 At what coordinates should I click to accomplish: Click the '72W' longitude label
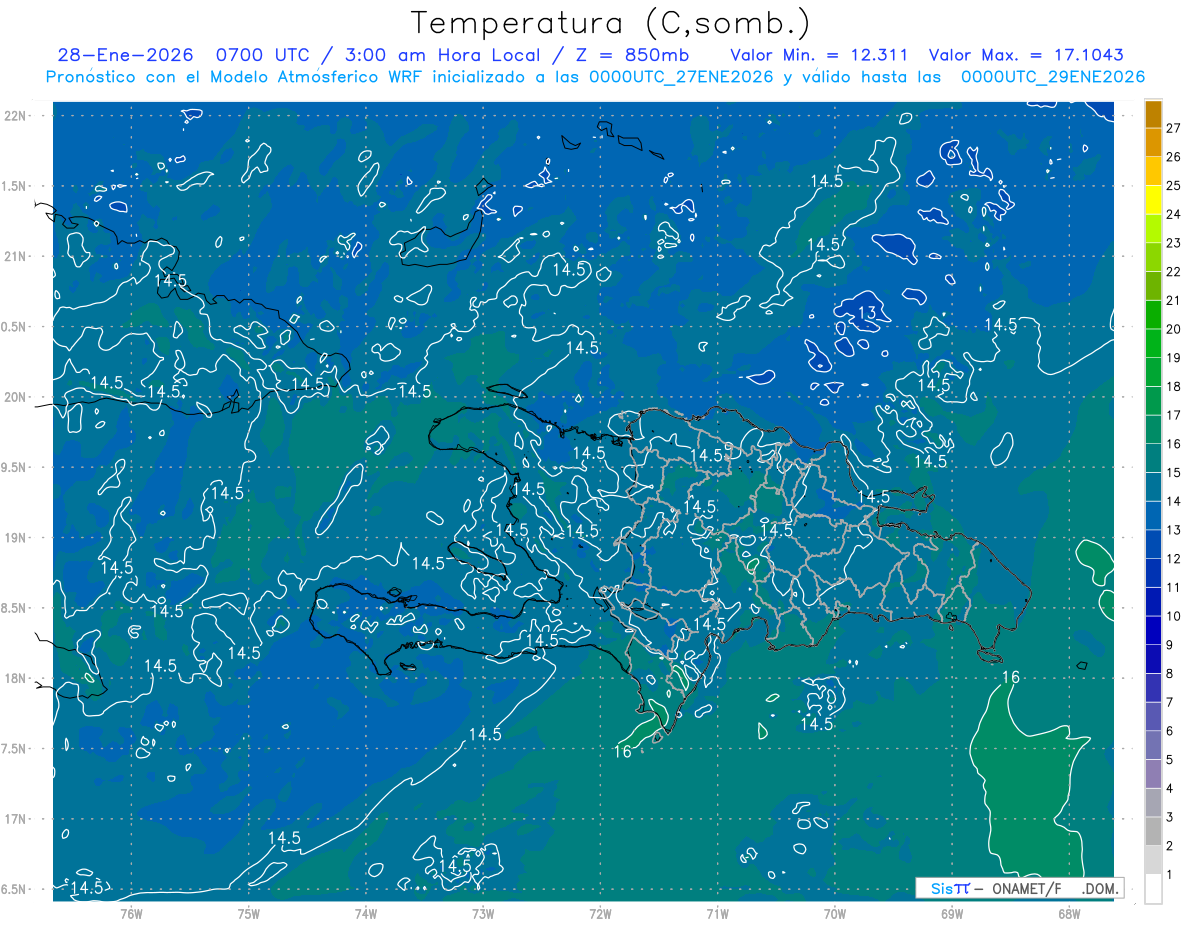point(600,915)
